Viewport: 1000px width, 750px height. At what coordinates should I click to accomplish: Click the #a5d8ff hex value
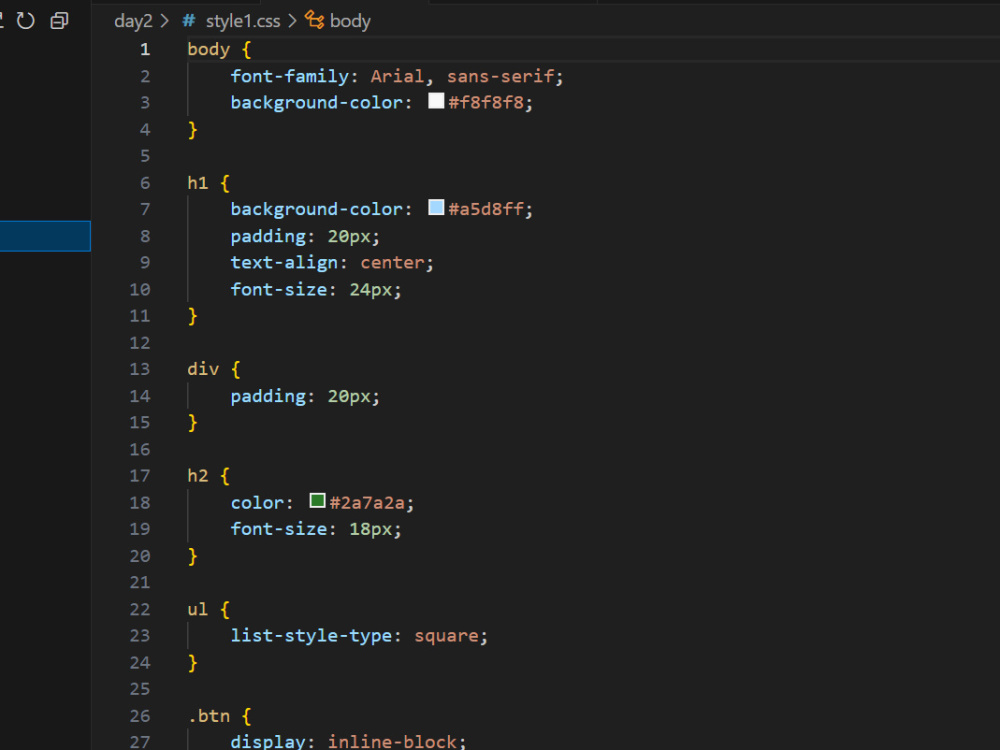[487, 209]
